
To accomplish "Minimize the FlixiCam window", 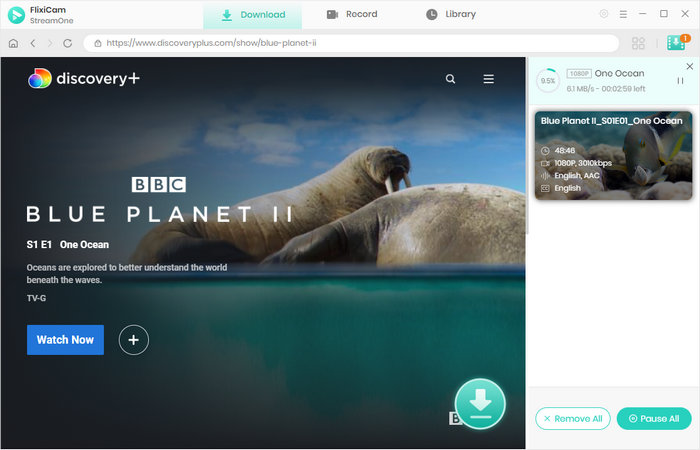I will point(642,14).
